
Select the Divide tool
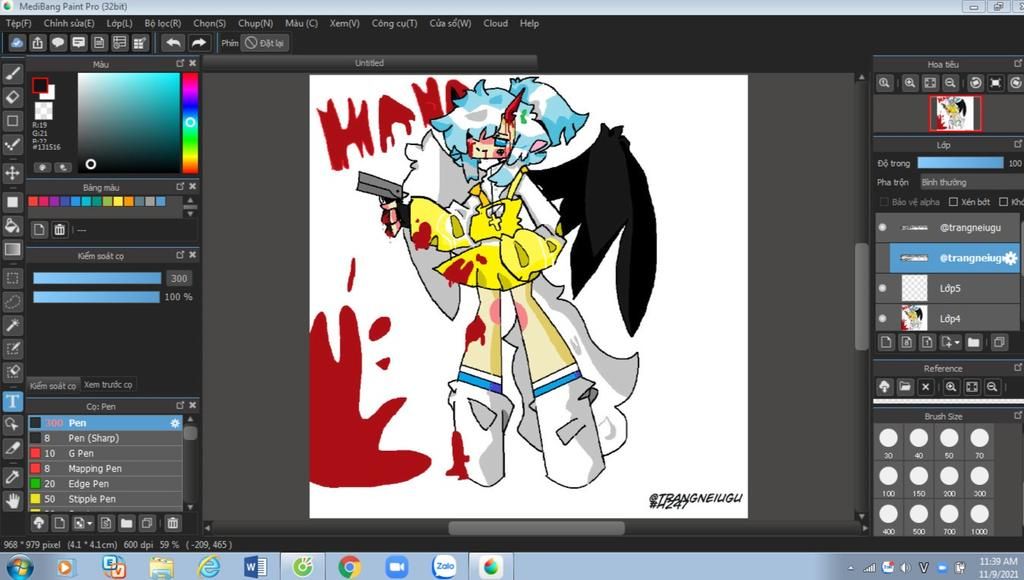12,448
